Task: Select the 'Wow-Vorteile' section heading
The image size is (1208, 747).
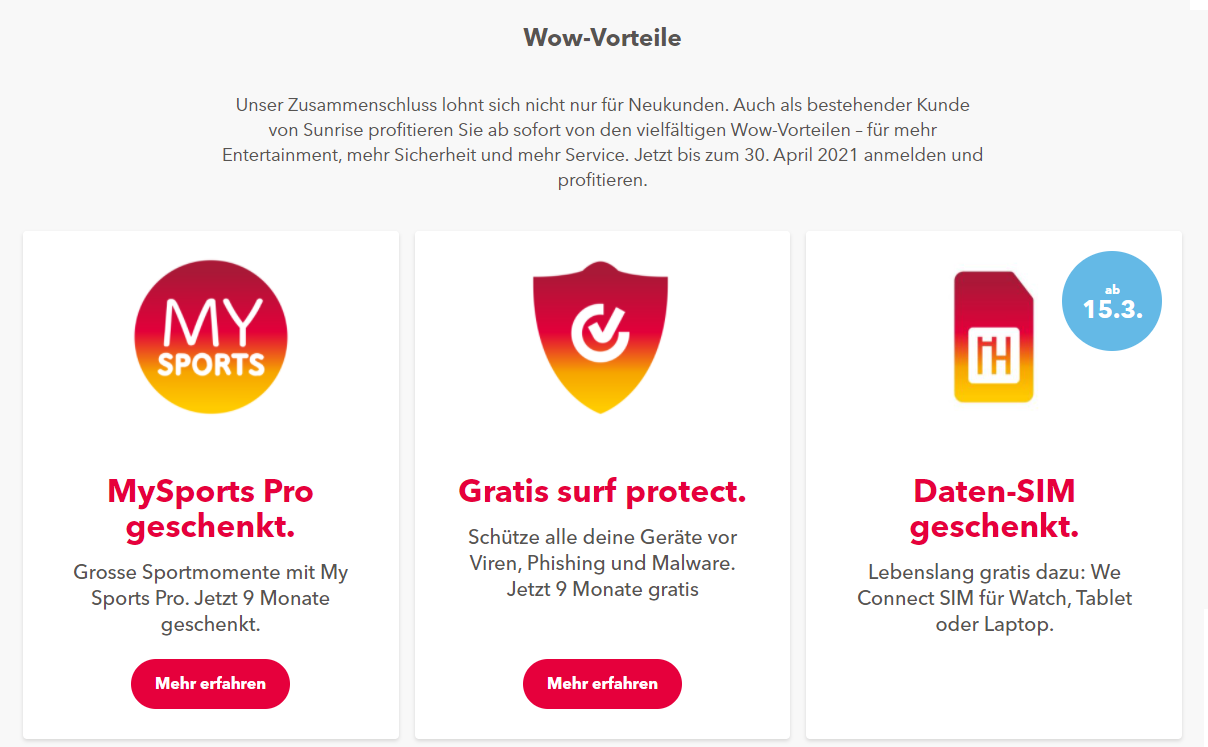Action: pos(602,38)
